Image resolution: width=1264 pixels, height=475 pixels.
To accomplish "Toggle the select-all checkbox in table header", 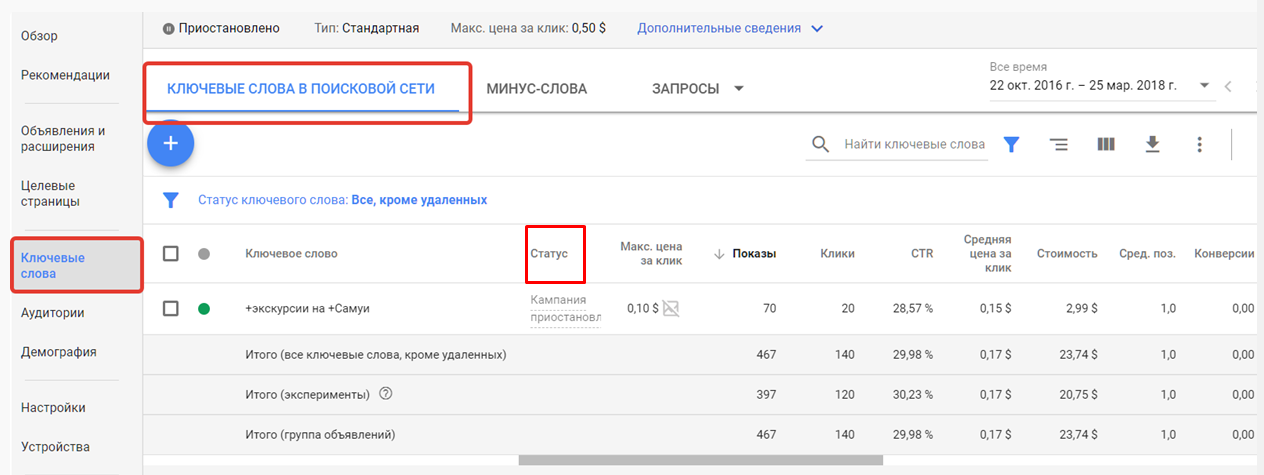I will (x=171, y=254).
